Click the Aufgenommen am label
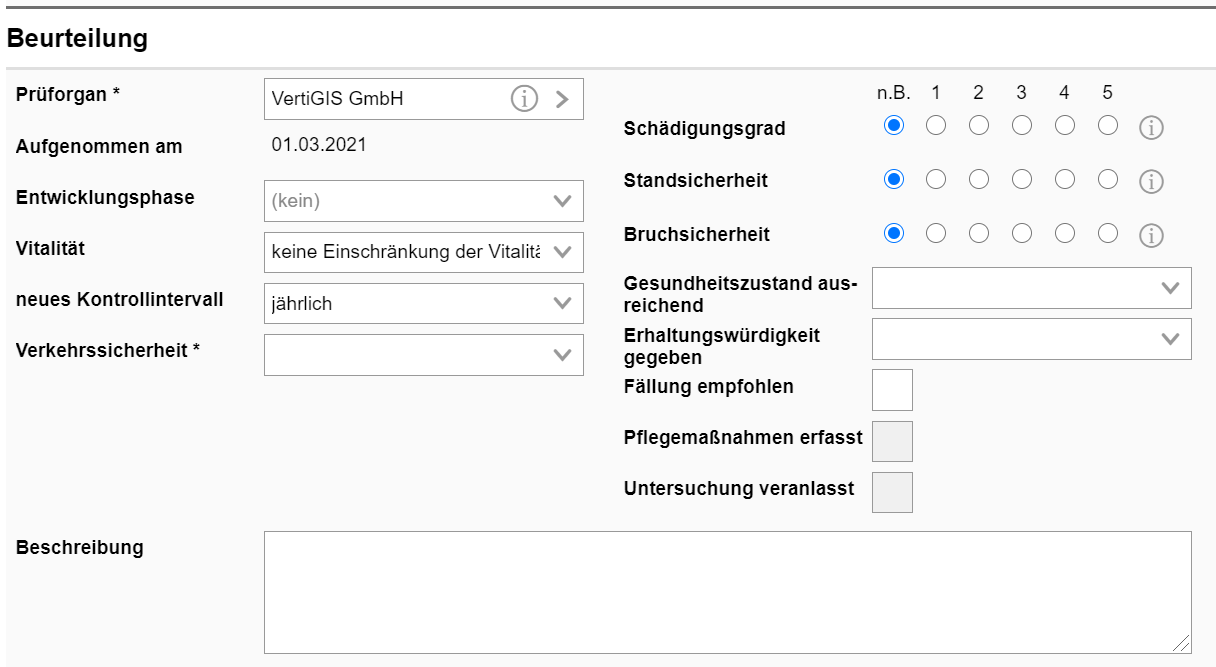This screenshot has height=667, width=1216. [99, 147]
